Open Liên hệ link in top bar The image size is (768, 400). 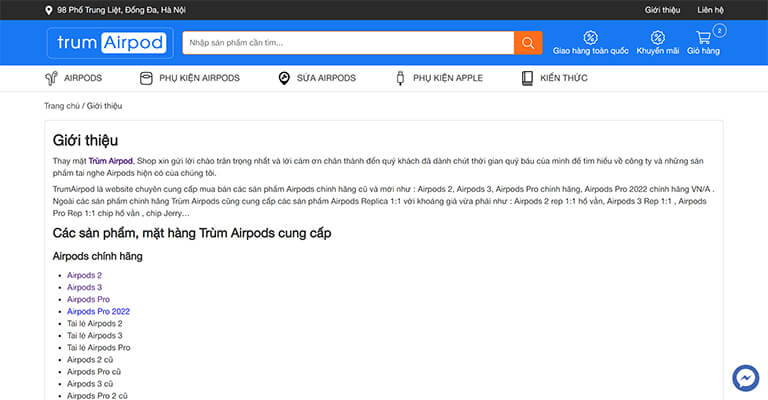pyautogui.click(x=710, y=10)
